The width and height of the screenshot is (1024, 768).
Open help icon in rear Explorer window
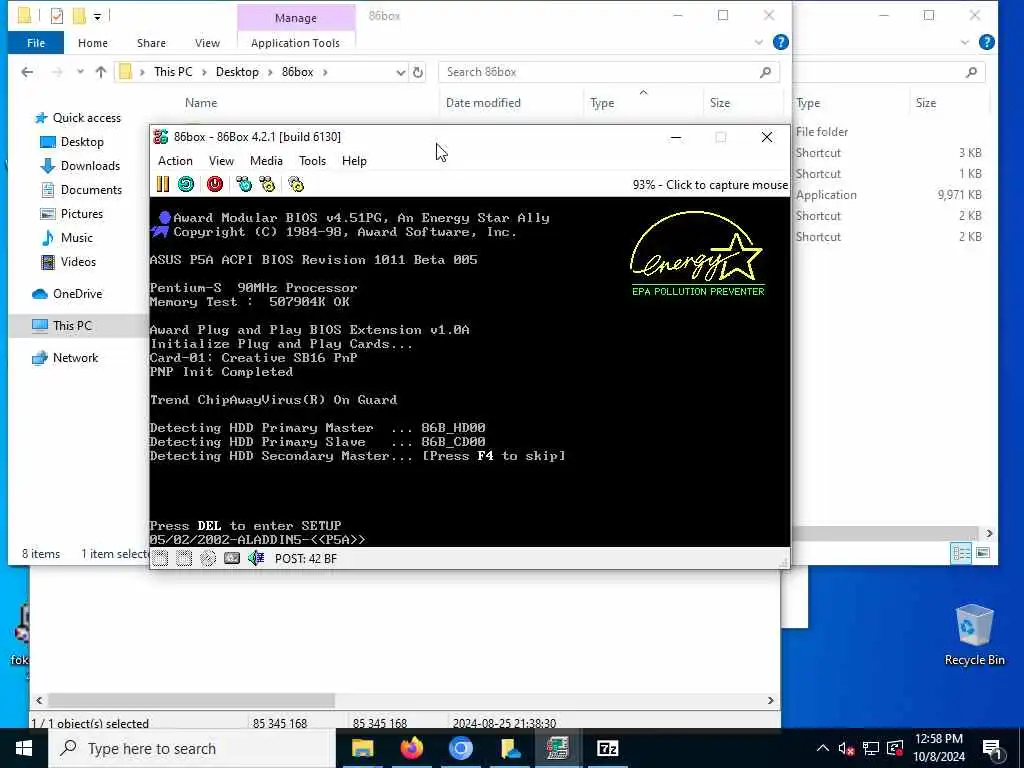(x=987, y=42)
